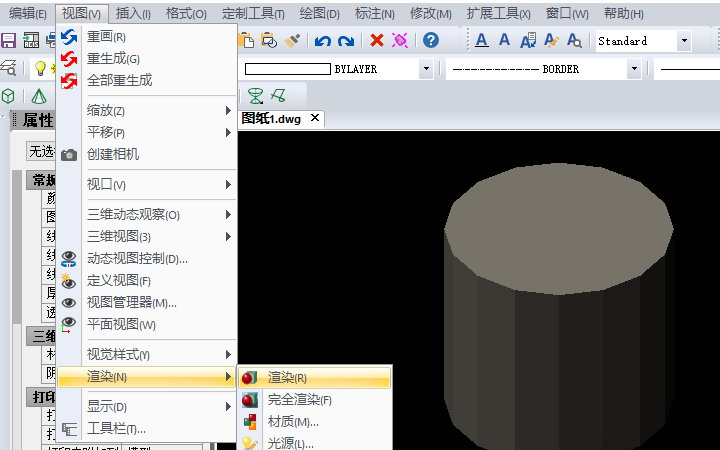Click the top face of the cylinder
This screenshot has width=720, height=450.
559,228
